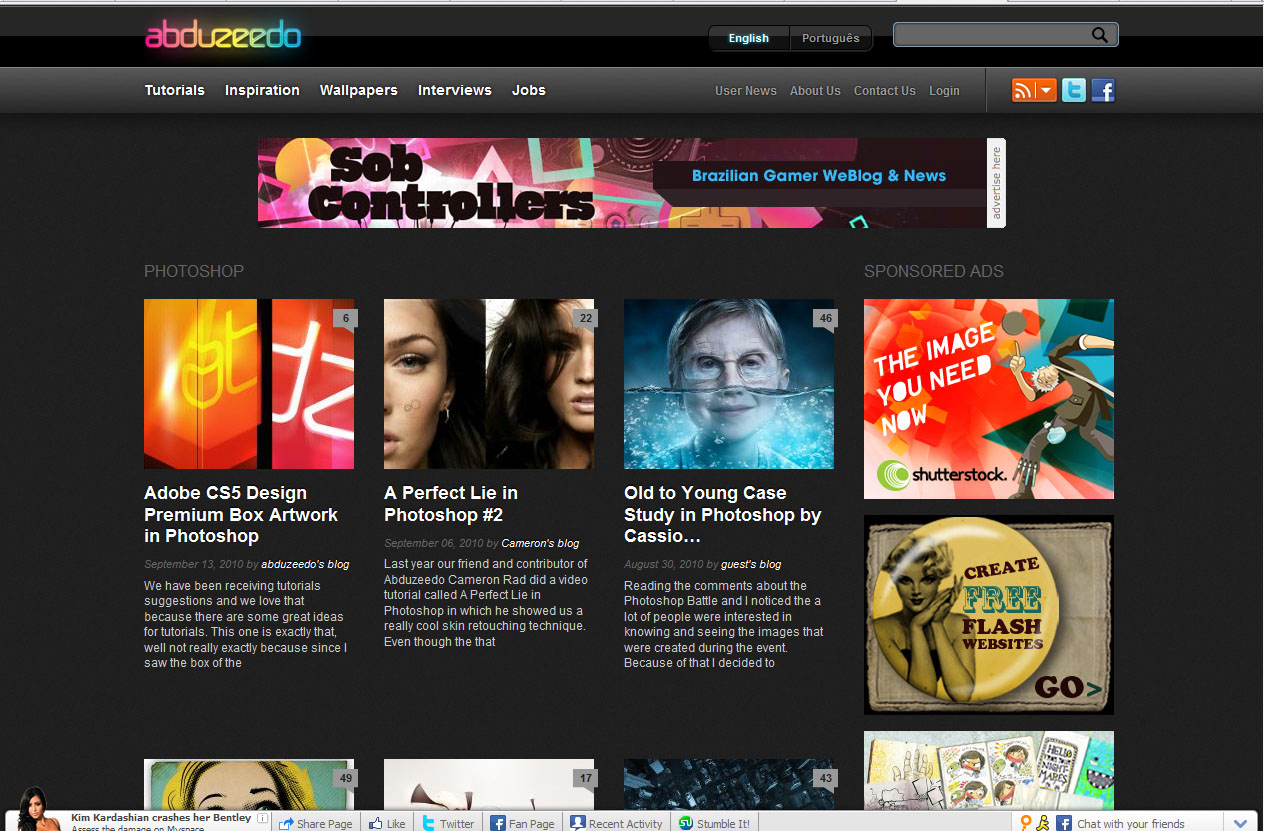Open the dark city aerial thumbnail
Screen dimensions: 1264x831
[x=729, y=785]
